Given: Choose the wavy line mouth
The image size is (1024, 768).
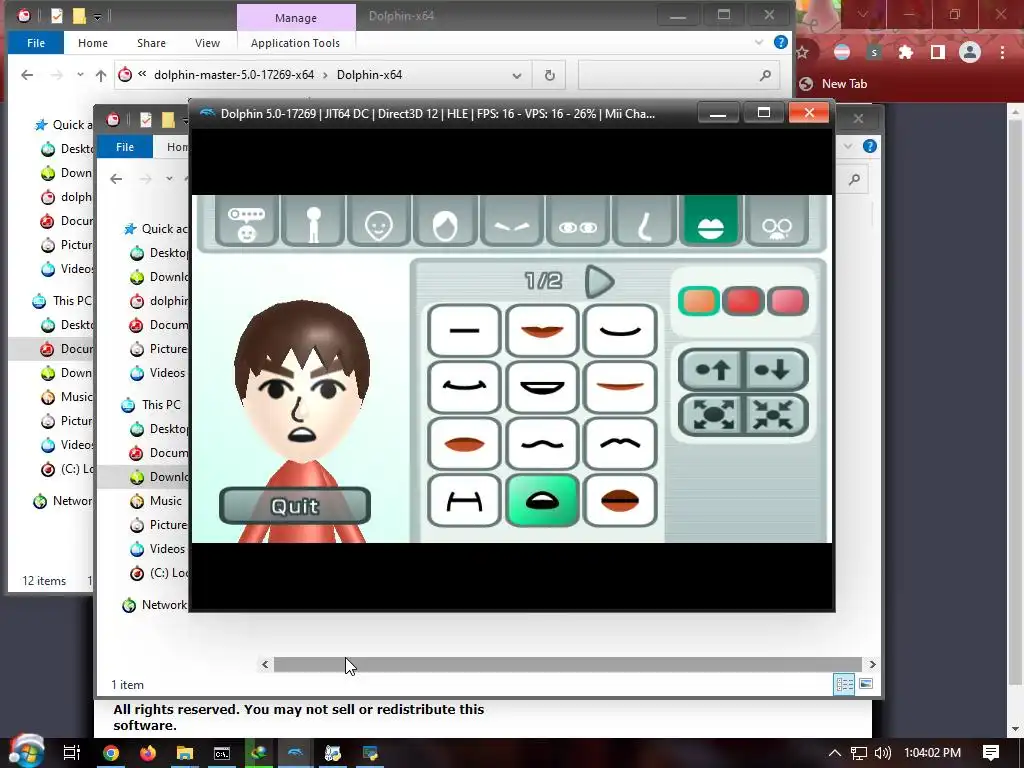Looking at the screenshot, I should (x=542, y=443).
